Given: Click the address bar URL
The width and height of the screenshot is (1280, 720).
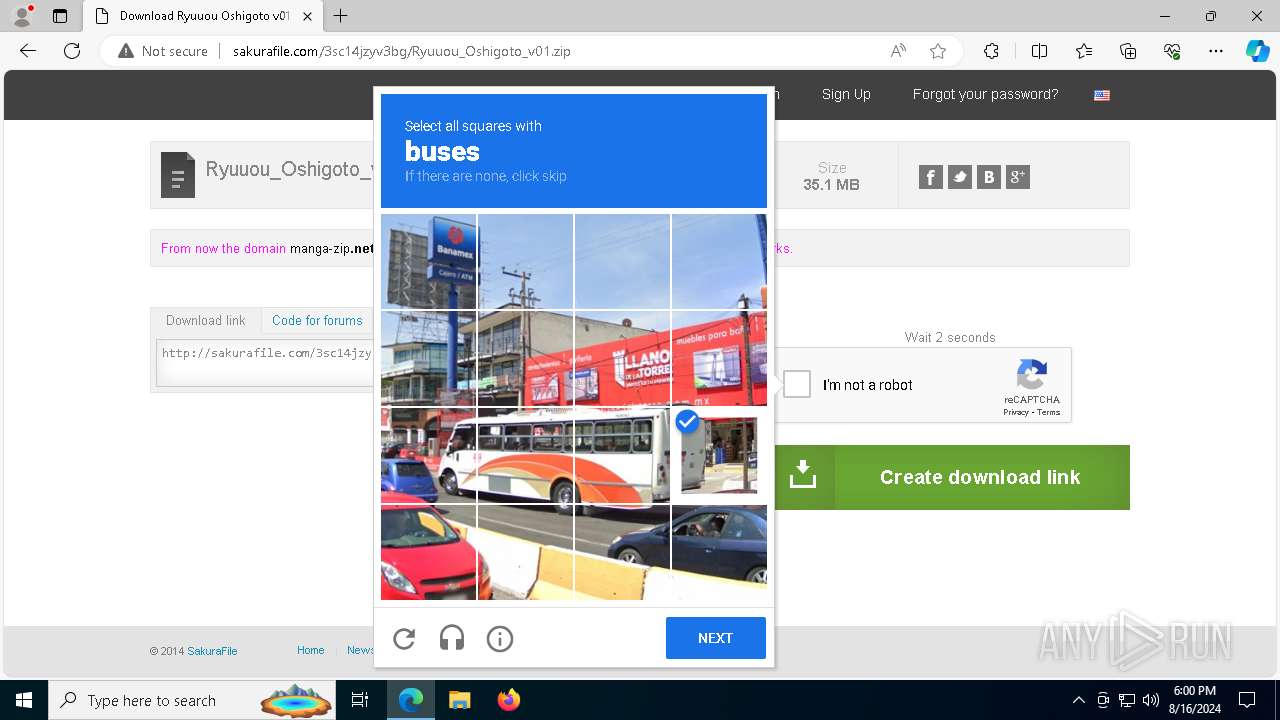Looking at the screenshot, I should pyautogui.click(x=402, y=51).
